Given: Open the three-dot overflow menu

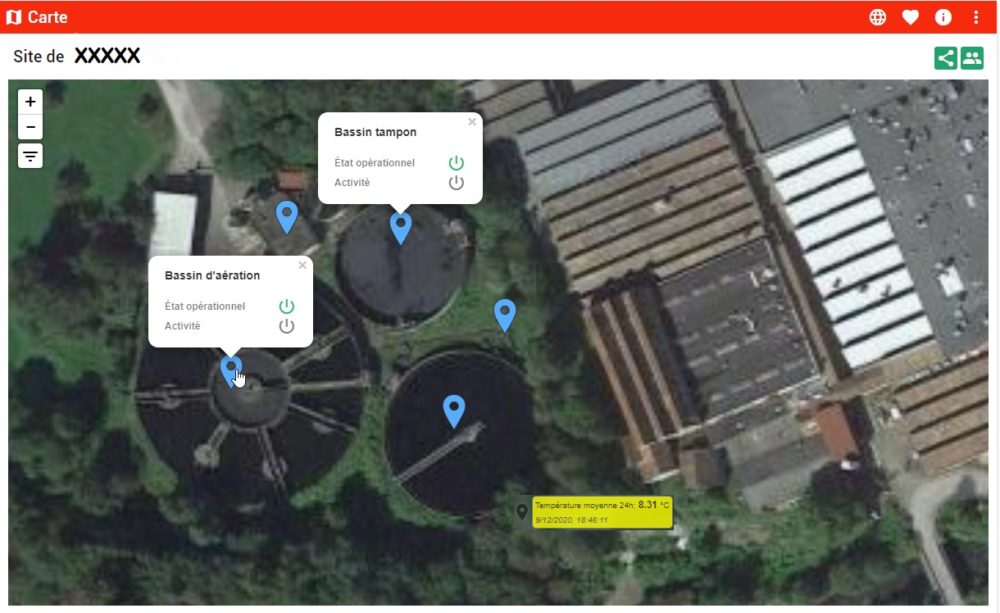Looking at the screenshot, I should [976, 17].
